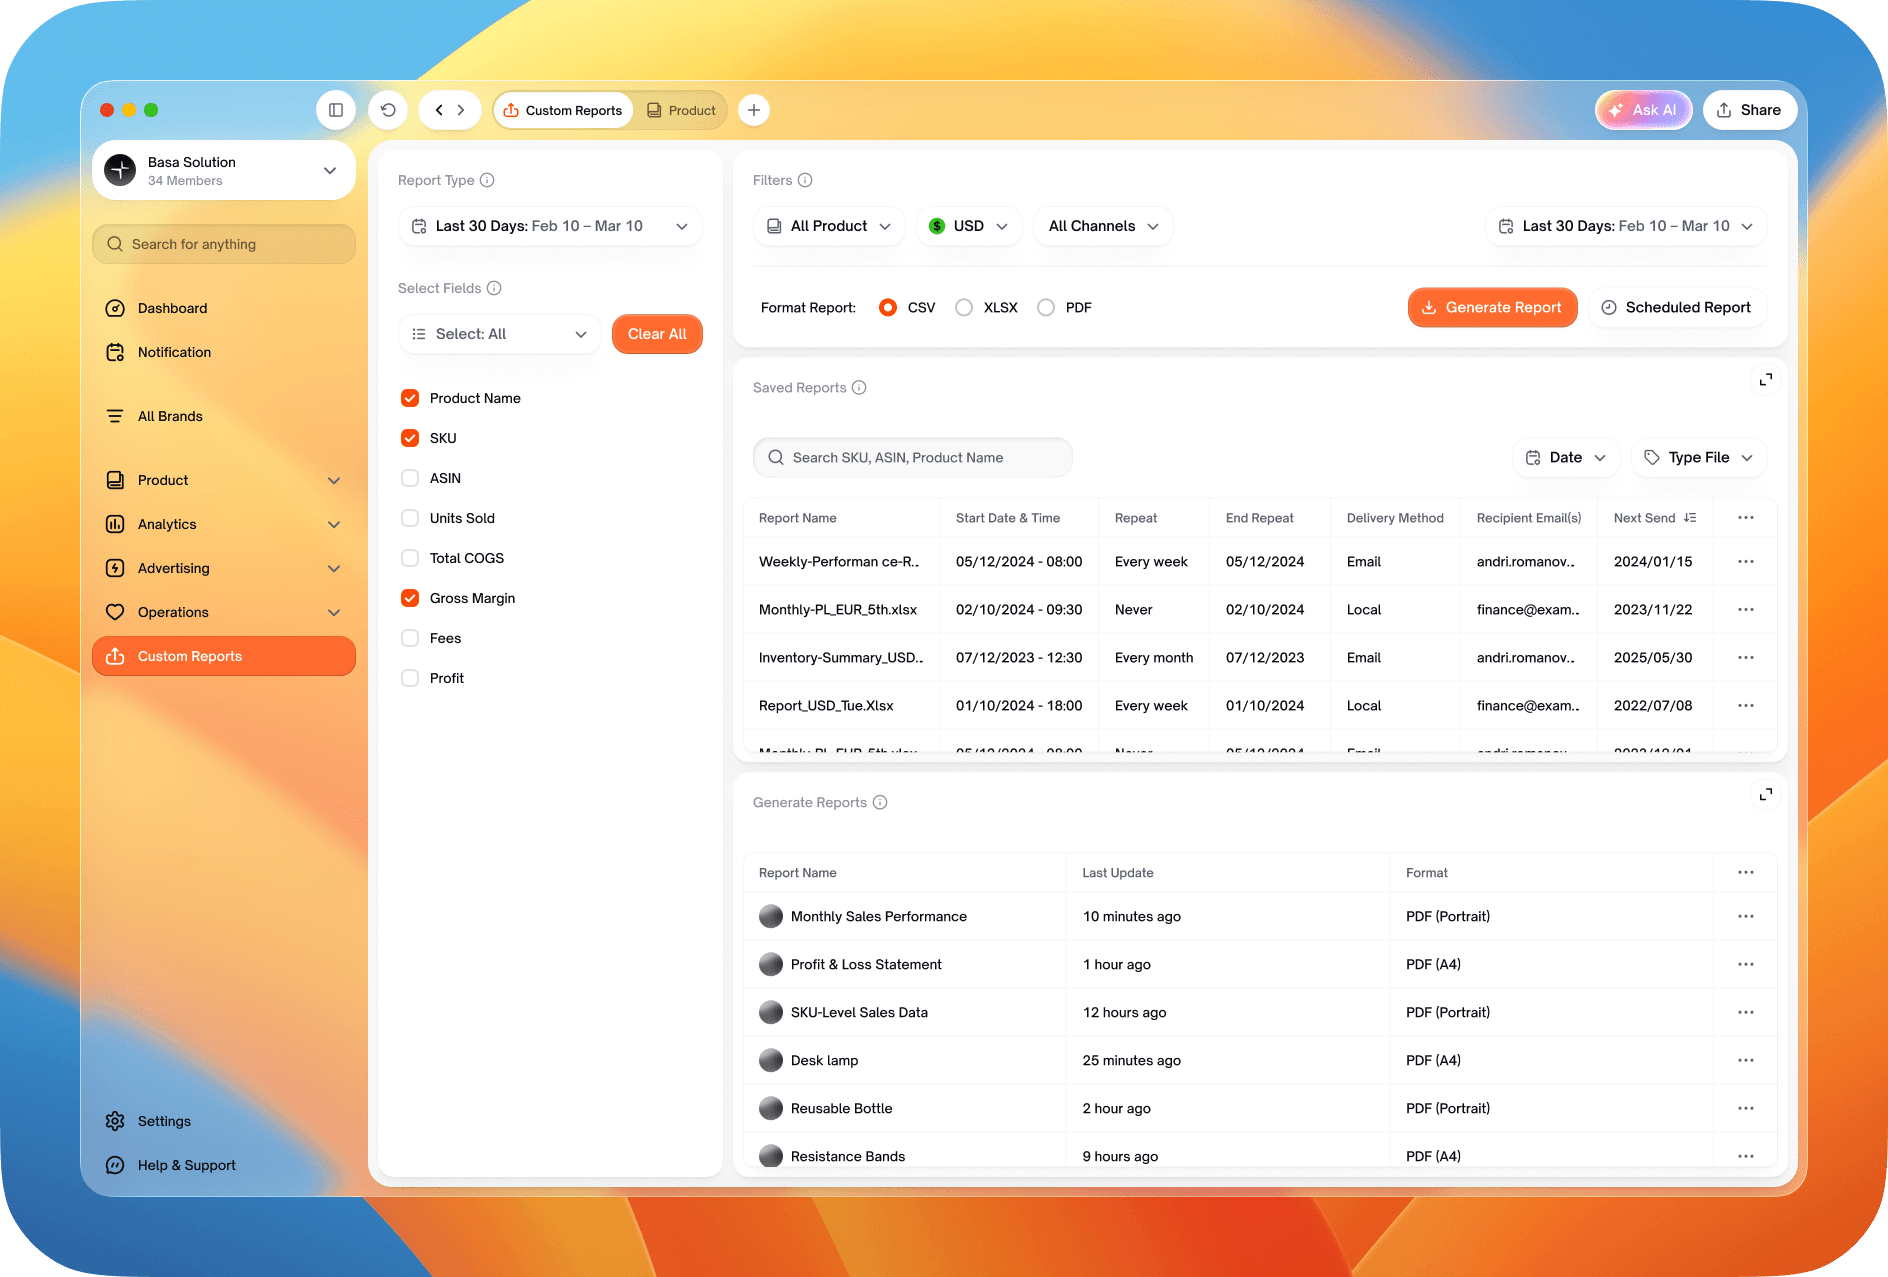
Task: Go back with the left arrow
Action: point(439,110)
